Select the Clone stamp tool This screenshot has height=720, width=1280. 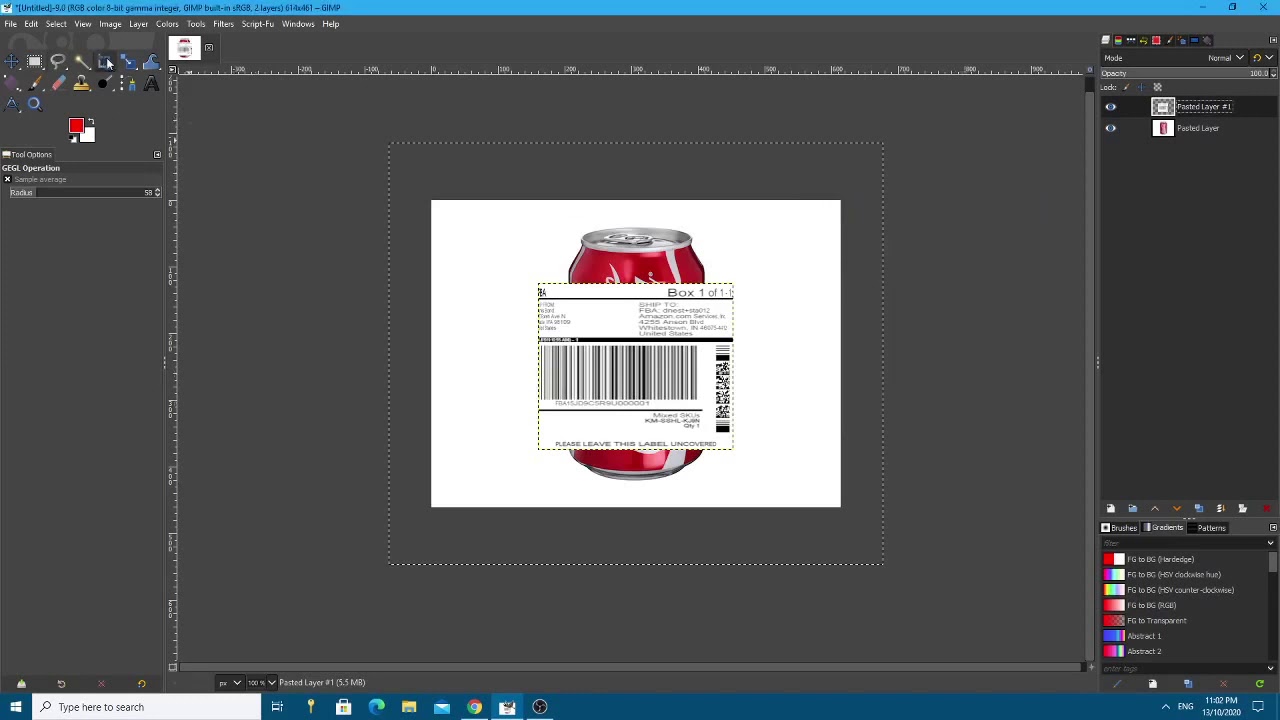click(x=81, y=84)
